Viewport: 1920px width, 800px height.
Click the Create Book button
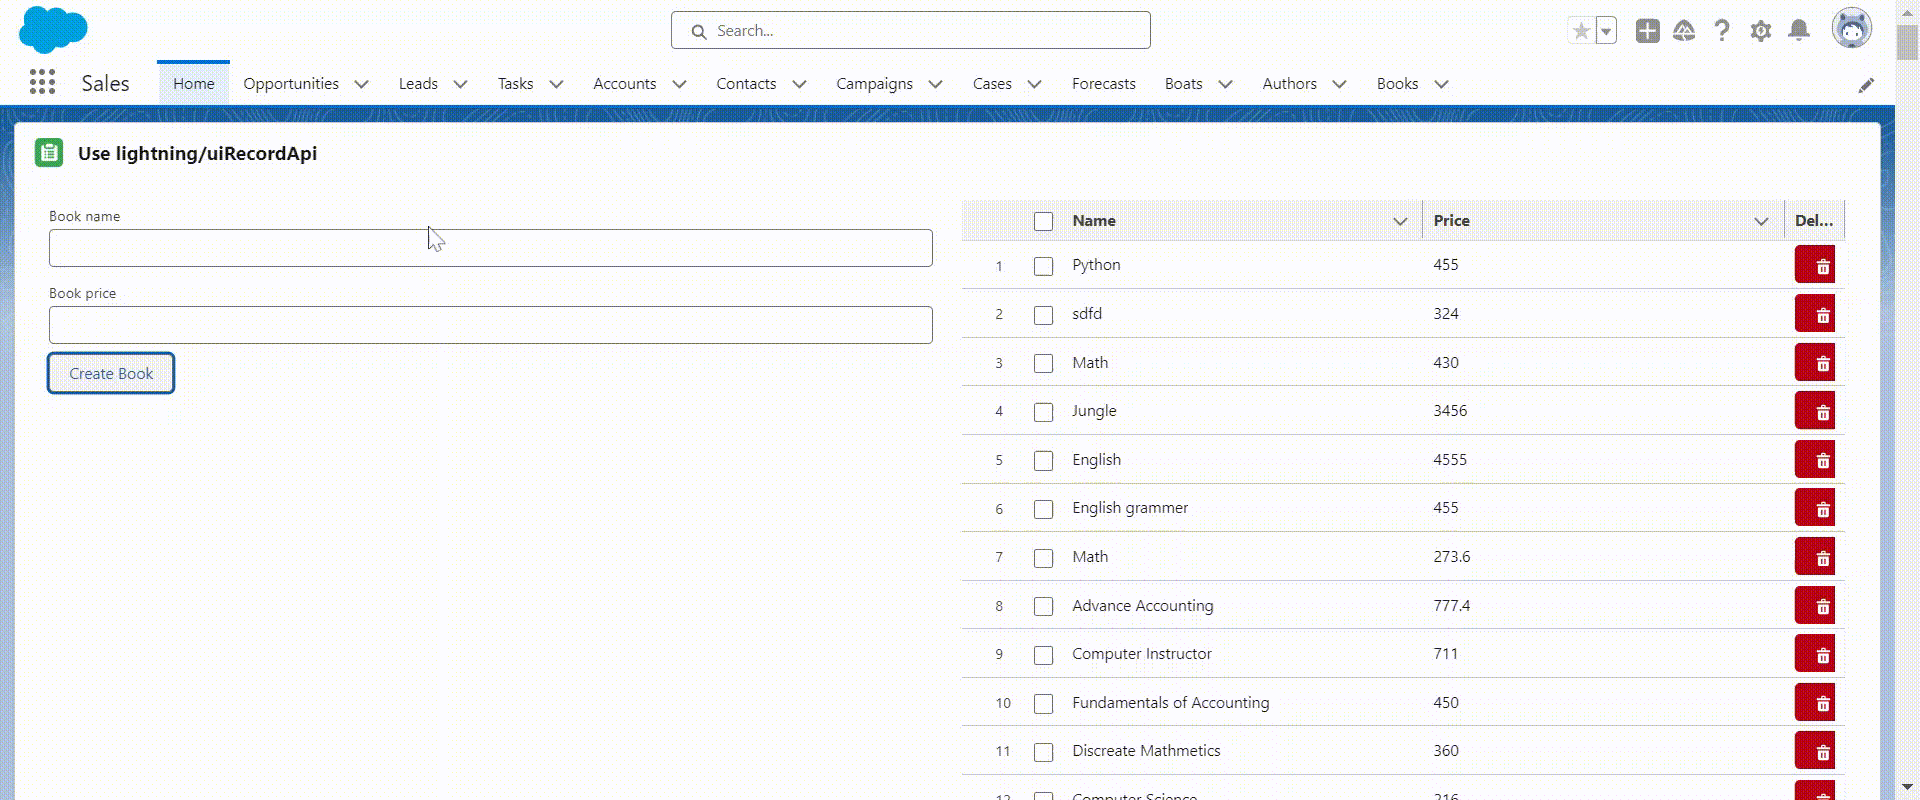[111, 373]
